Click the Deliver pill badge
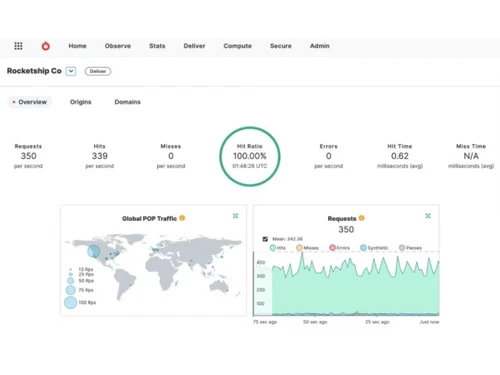Viewport: 500px width, 375px height. coord(98,71)
